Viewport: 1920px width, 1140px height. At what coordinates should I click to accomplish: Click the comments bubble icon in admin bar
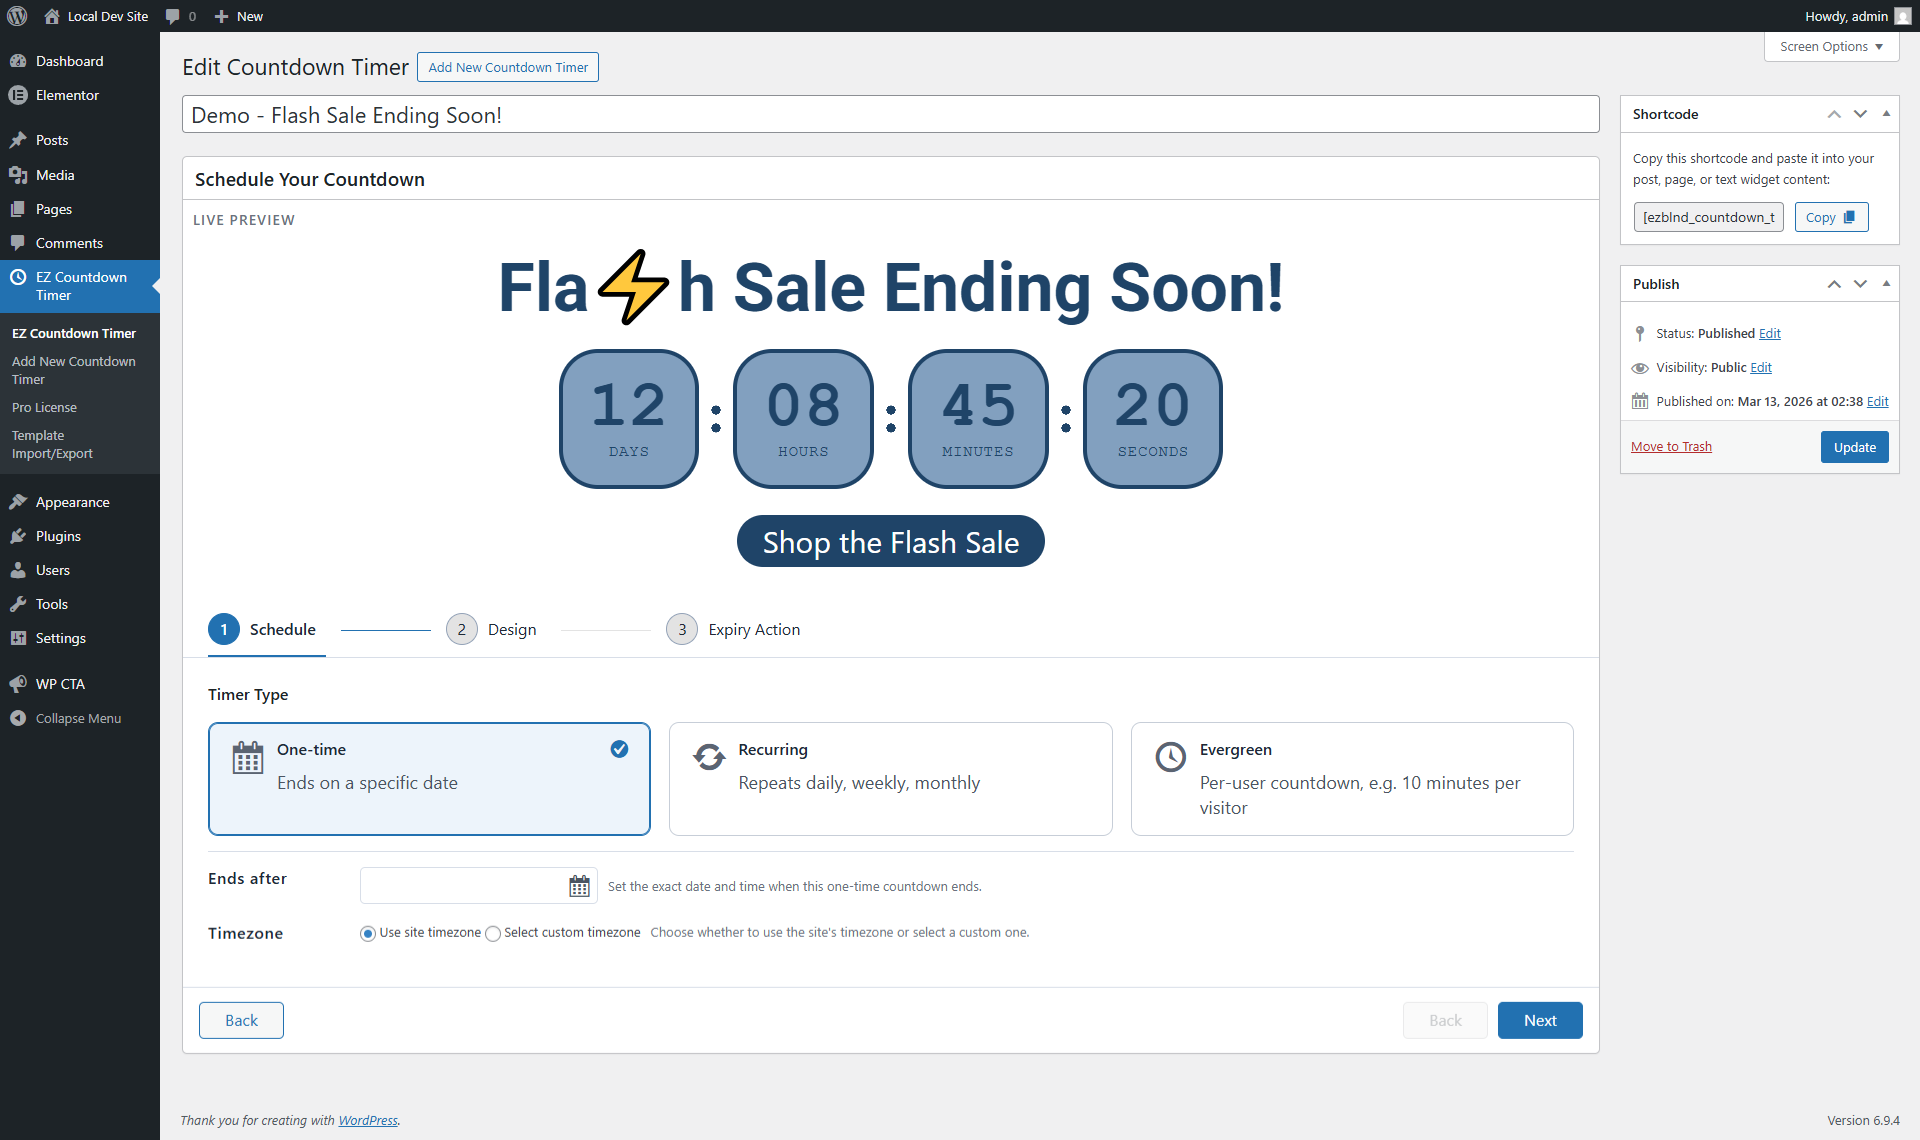[173, 16]
